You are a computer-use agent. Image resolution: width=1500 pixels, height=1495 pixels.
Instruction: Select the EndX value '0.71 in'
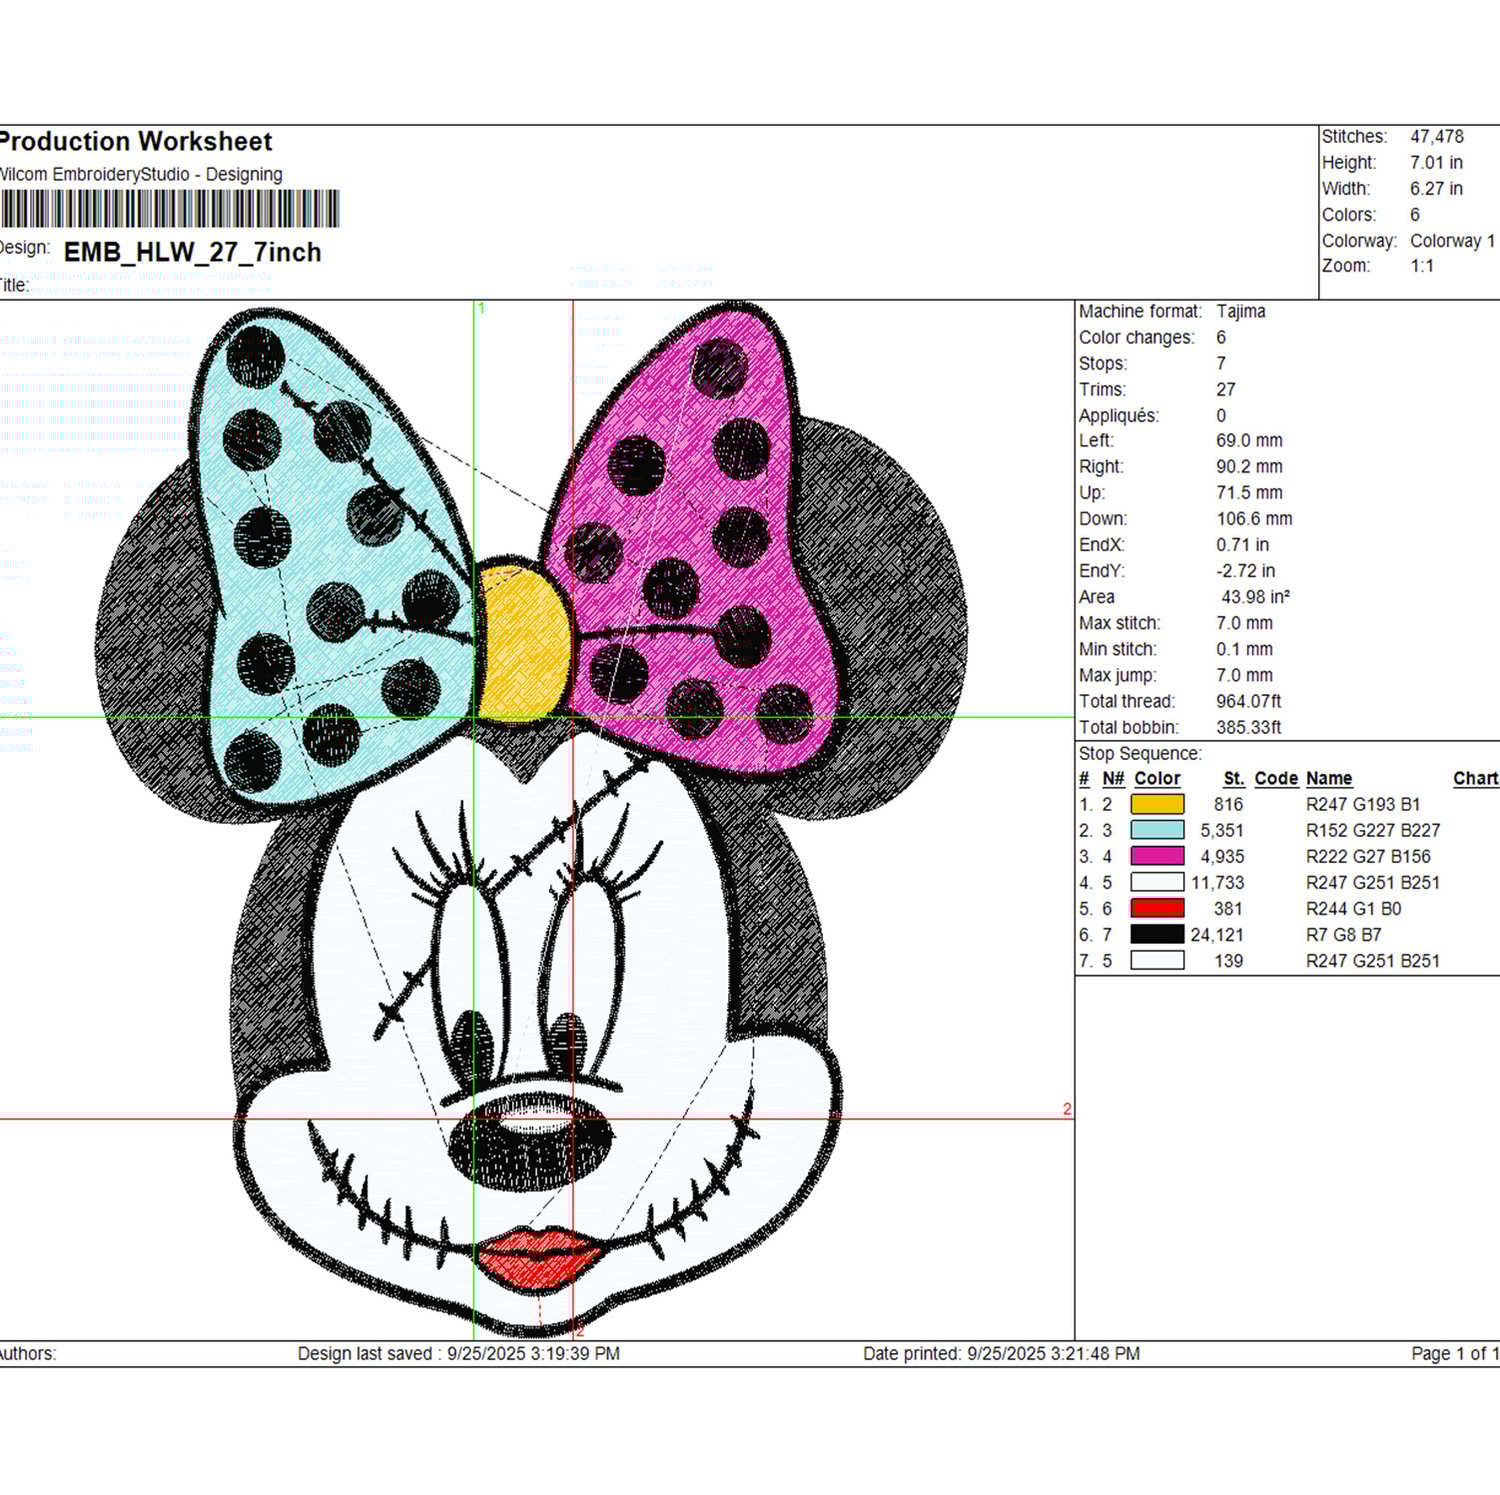click(x=1243, y=544)
